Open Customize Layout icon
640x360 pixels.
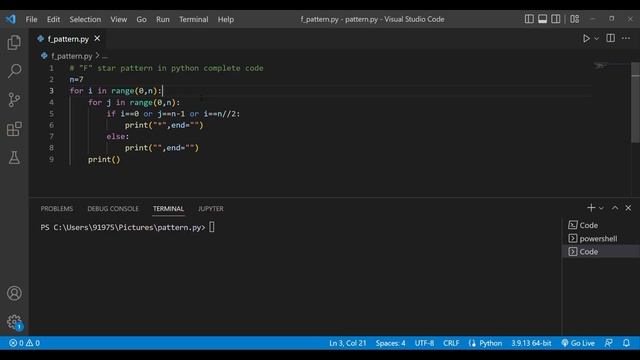pos(575,19)
